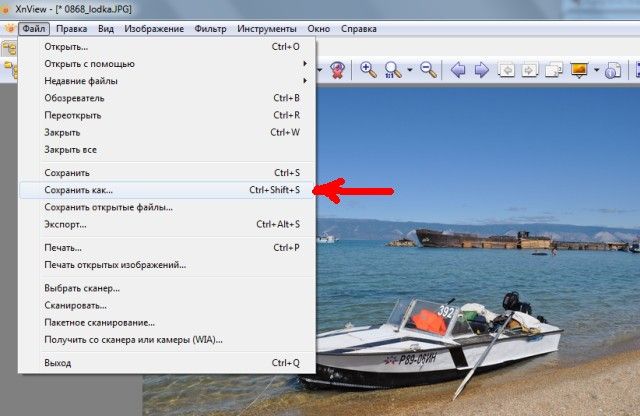Choose 'Сохранить как...' from the File menu
This screenshot has width=640, height=416.
pos(80,190)
